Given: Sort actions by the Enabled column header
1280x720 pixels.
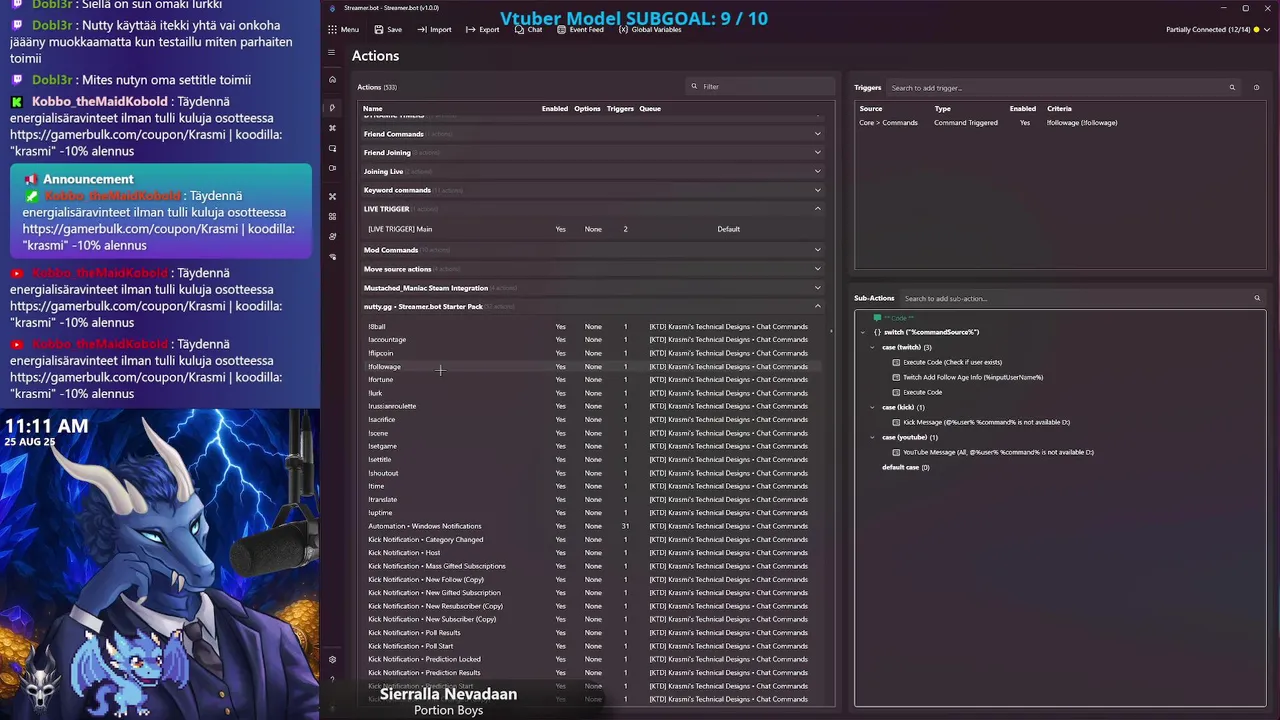Looking at the screenshot, I should coord(554,108).
